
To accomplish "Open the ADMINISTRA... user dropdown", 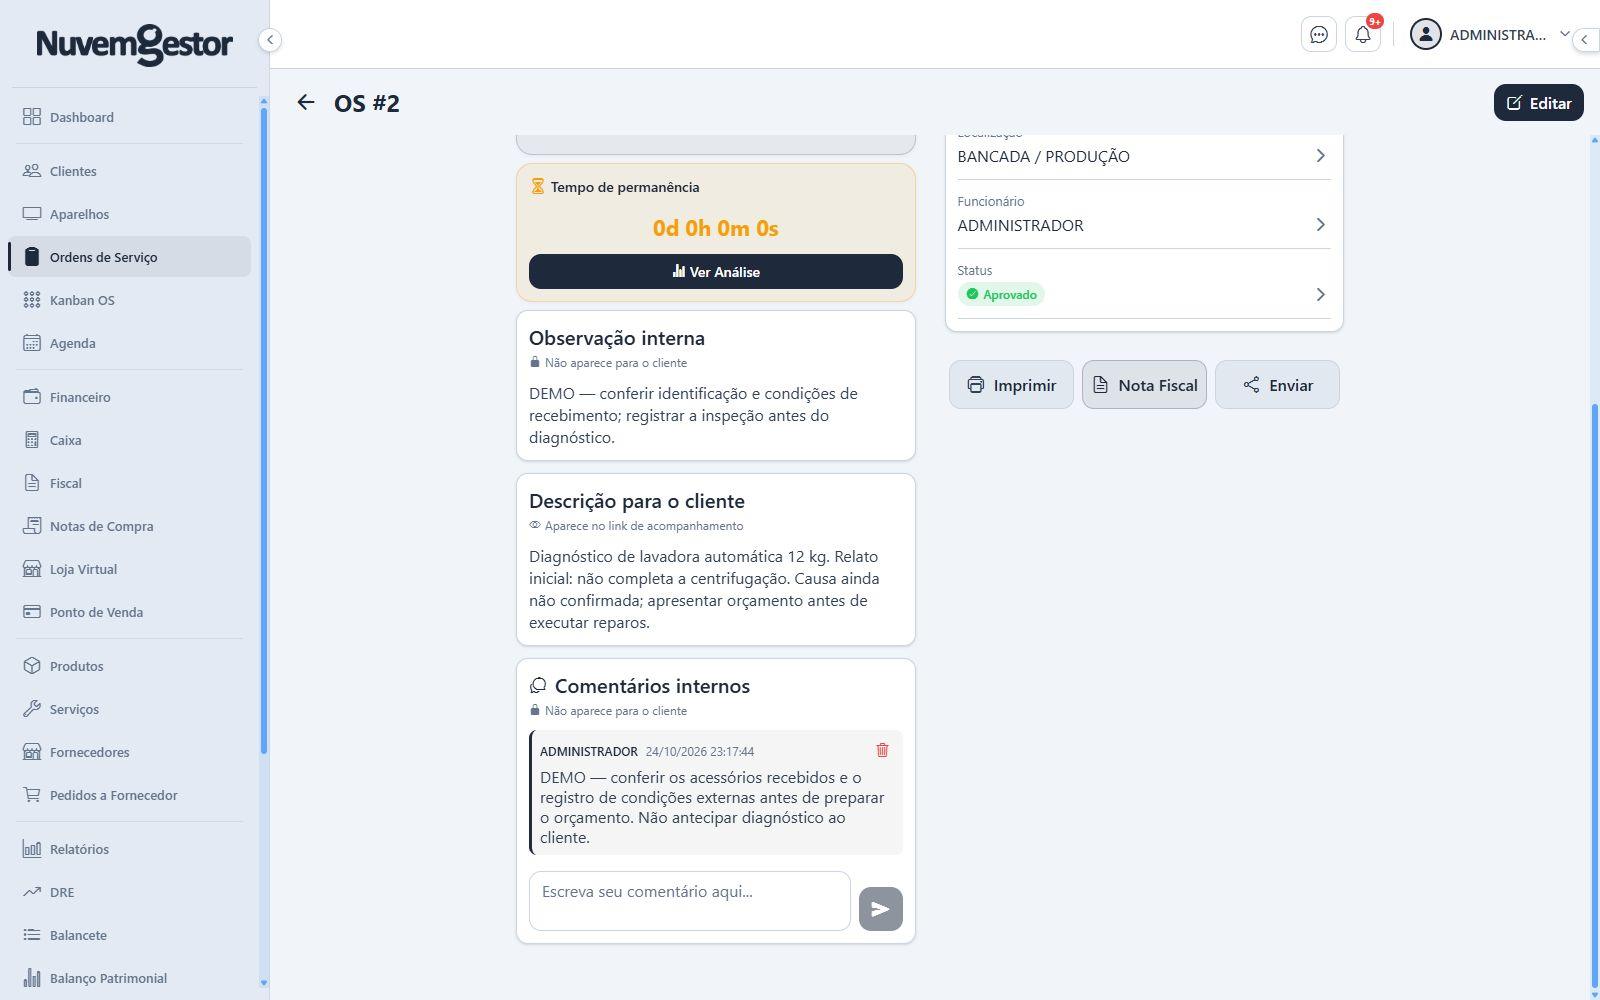I will [x=1491, y=35].
